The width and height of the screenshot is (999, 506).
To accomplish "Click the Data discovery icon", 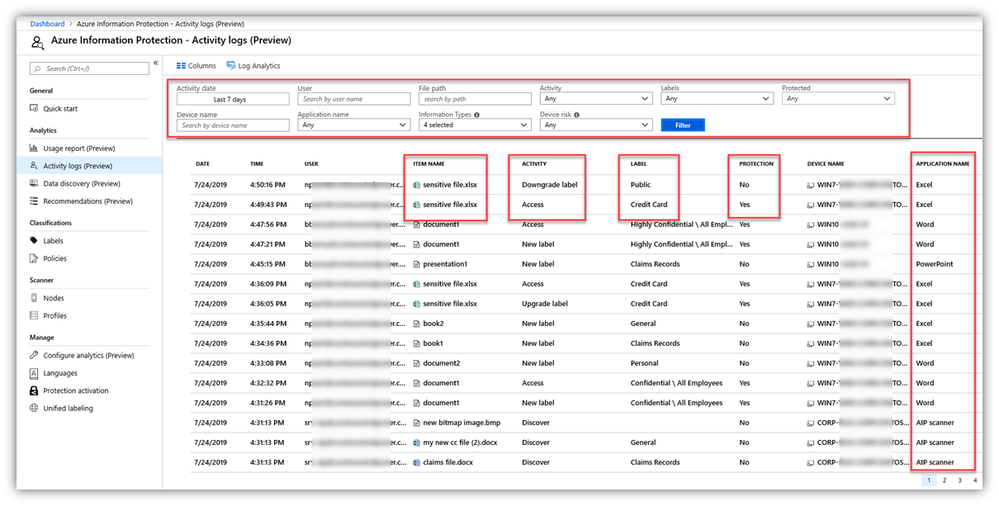I will [34, 184].
